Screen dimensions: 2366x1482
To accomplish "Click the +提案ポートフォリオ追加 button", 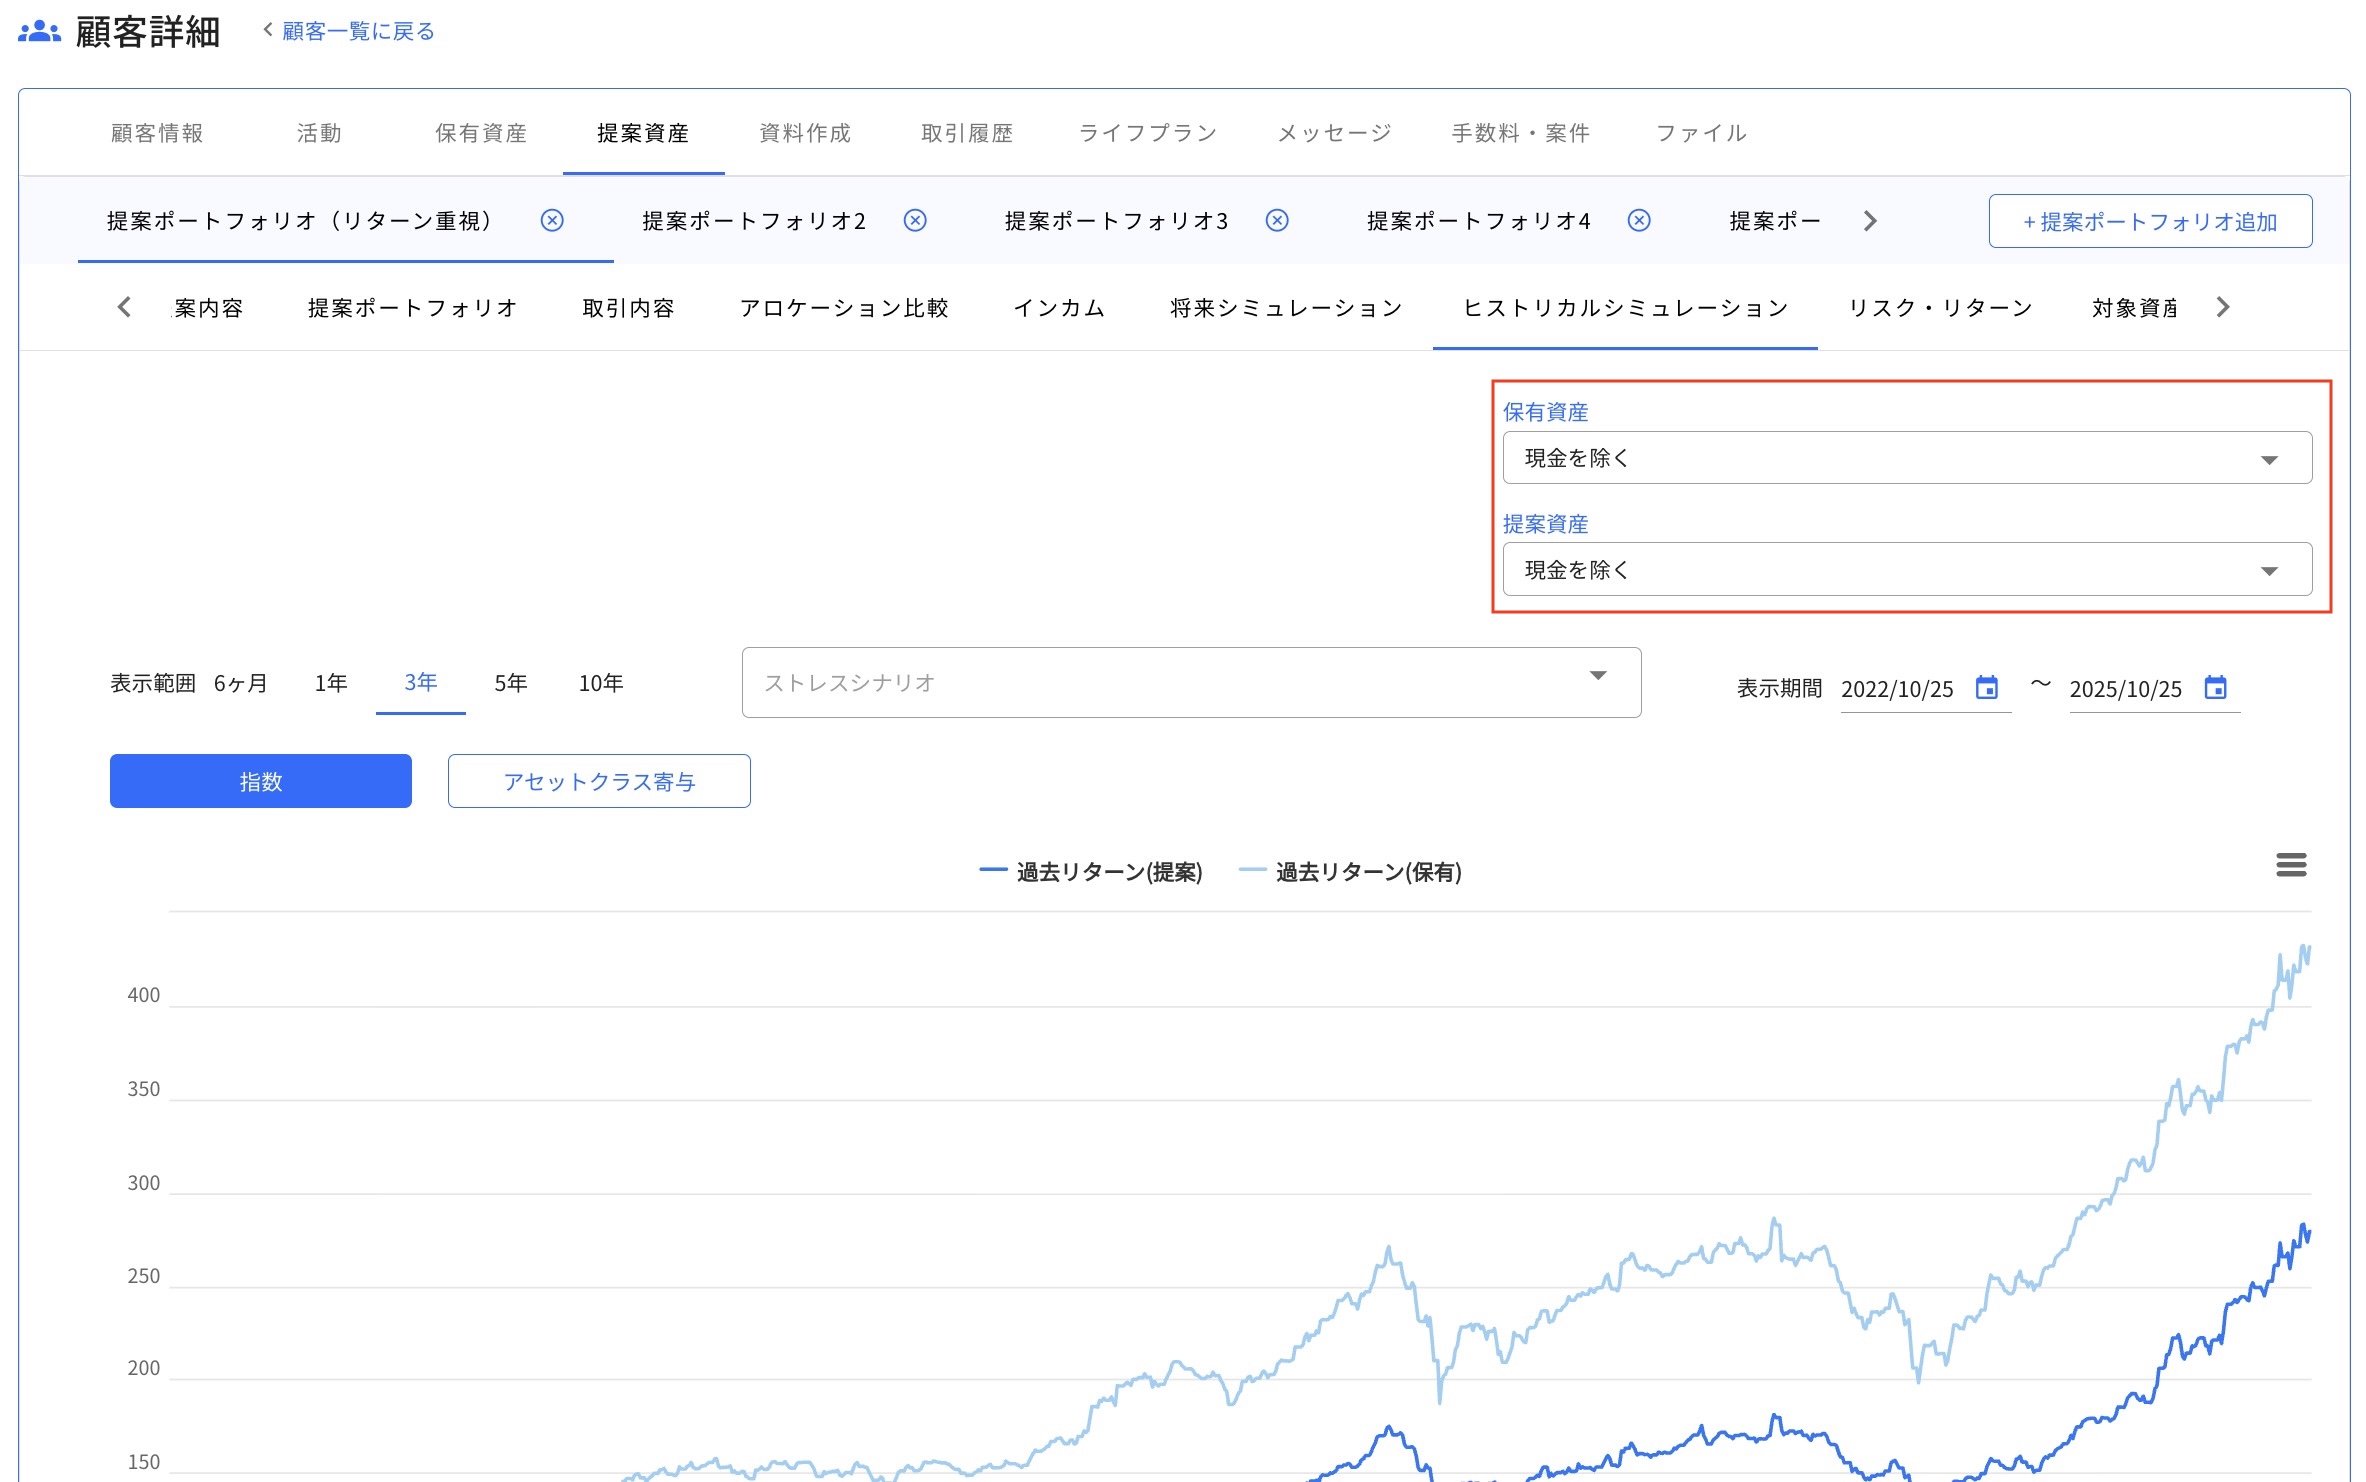I will (x=2150, y=221).
